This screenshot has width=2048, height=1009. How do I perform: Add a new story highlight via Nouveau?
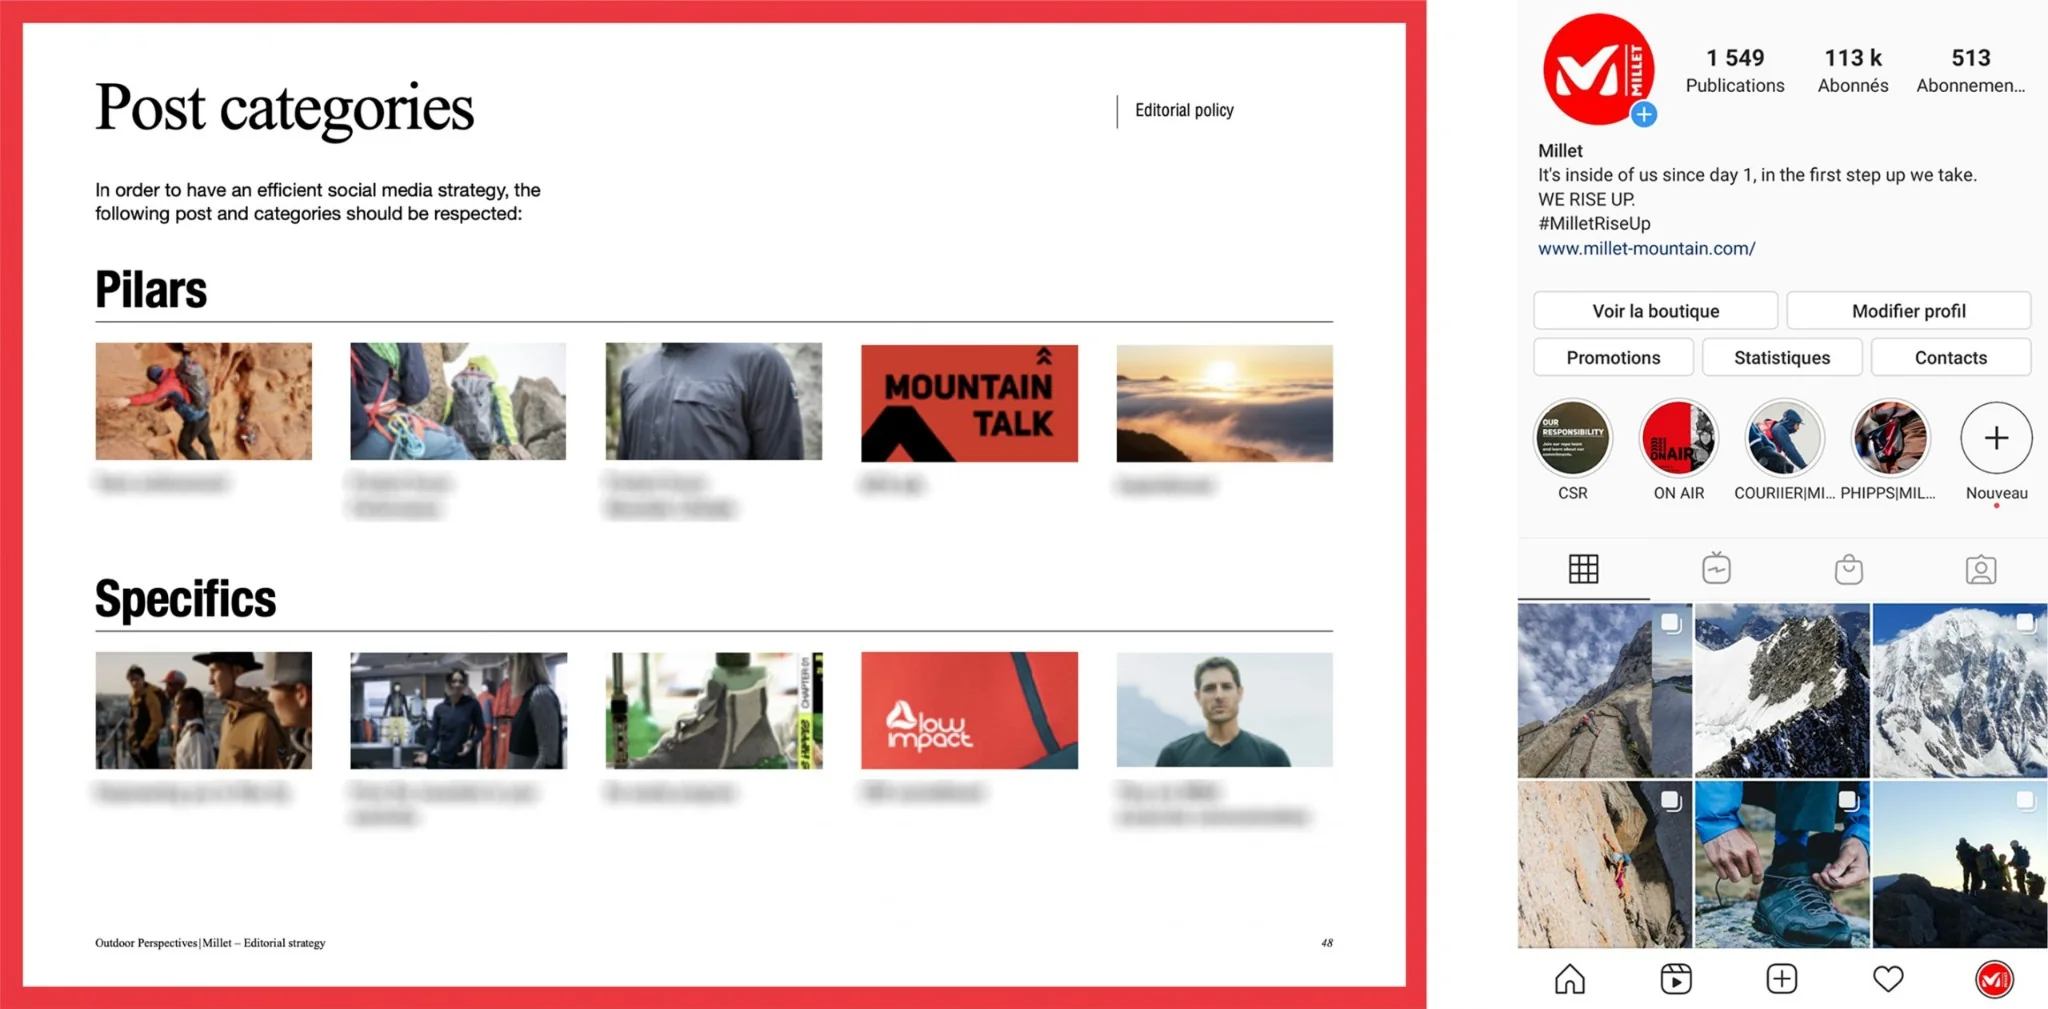click(1995, 437)
